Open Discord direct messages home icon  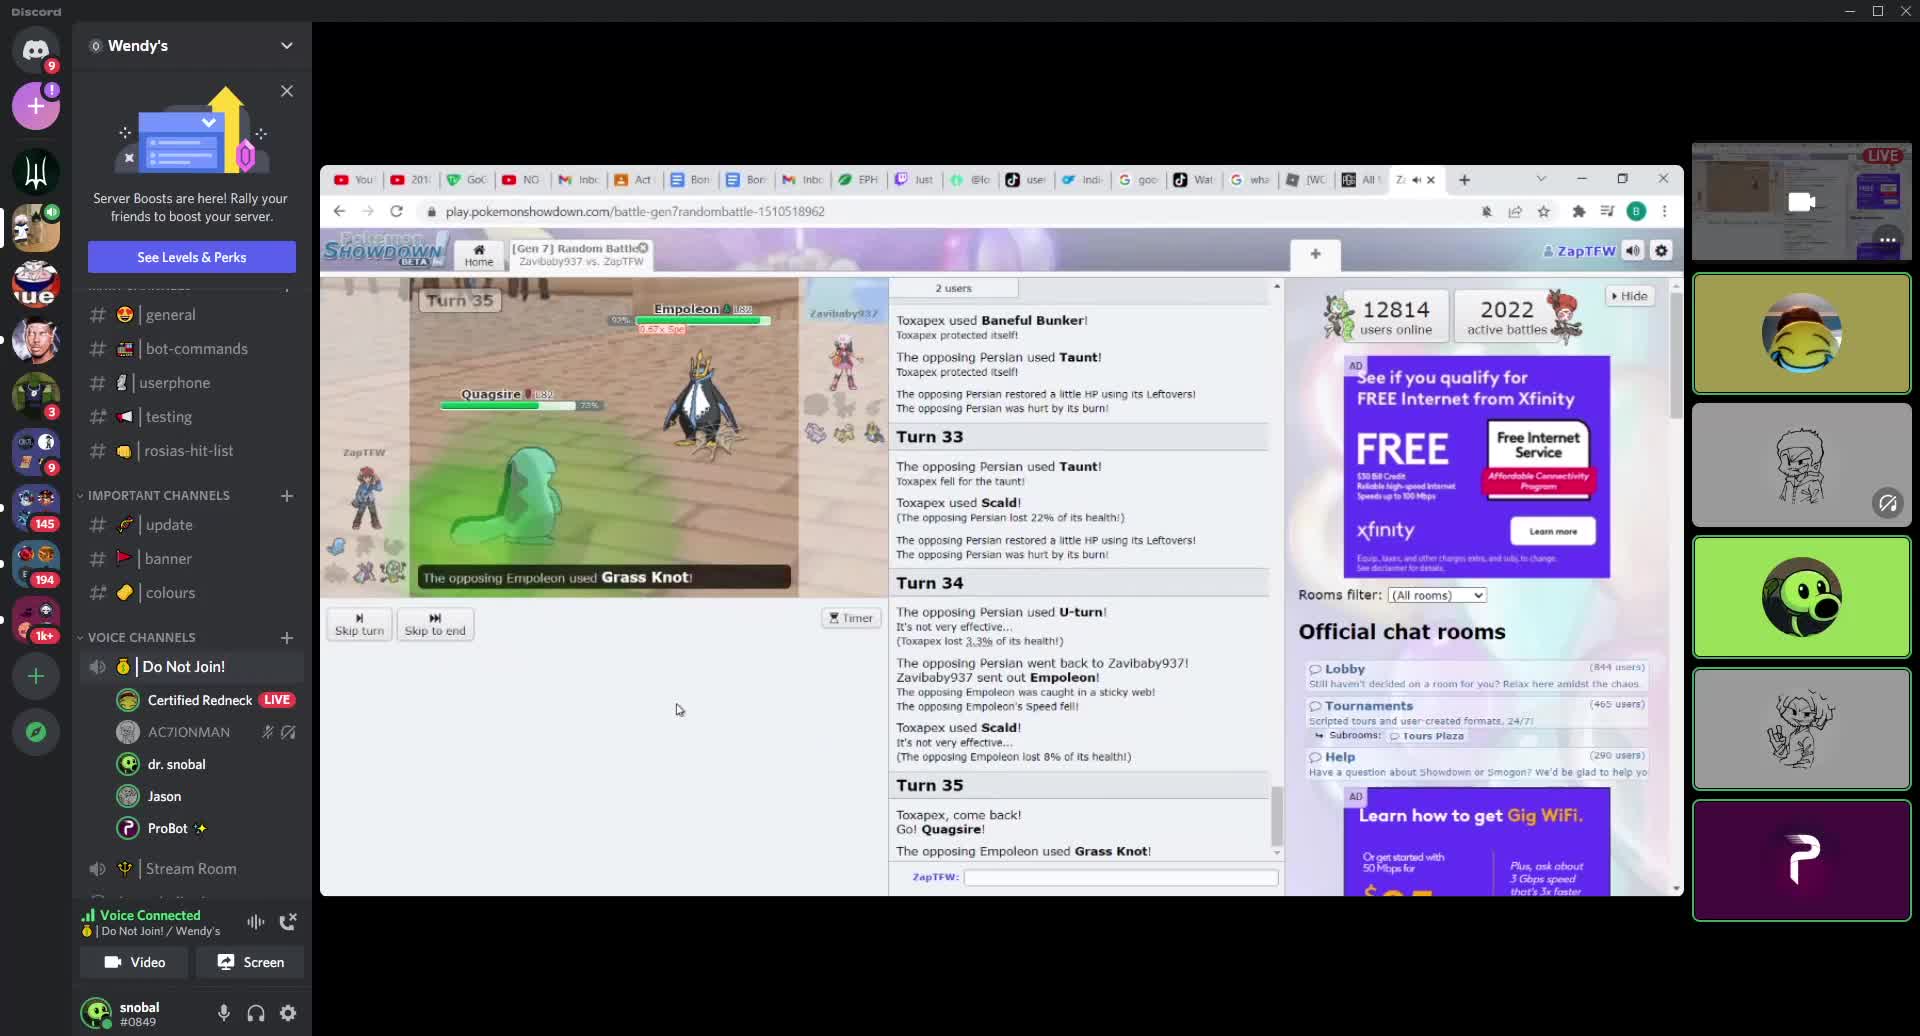pyautogui.click(x=36, y=50)
